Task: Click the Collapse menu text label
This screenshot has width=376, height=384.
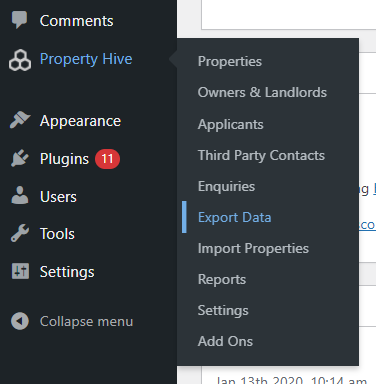Action: click(86, 321)
